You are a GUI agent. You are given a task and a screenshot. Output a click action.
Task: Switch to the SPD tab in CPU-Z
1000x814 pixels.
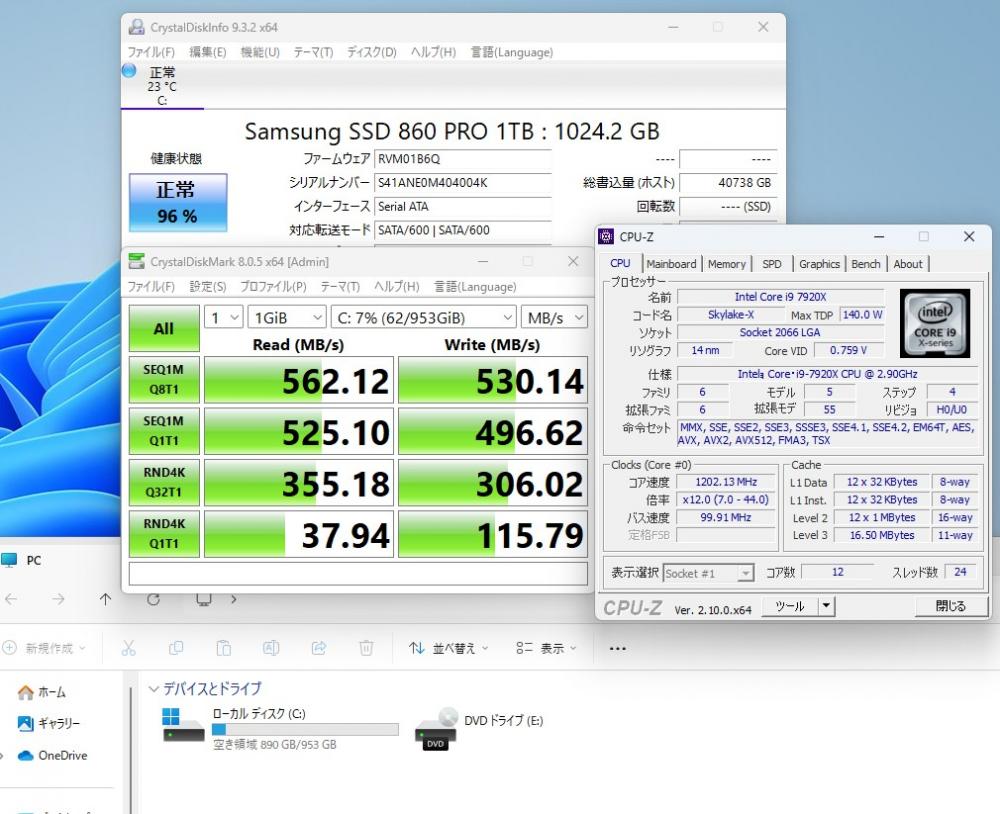(x=772, y=264)
